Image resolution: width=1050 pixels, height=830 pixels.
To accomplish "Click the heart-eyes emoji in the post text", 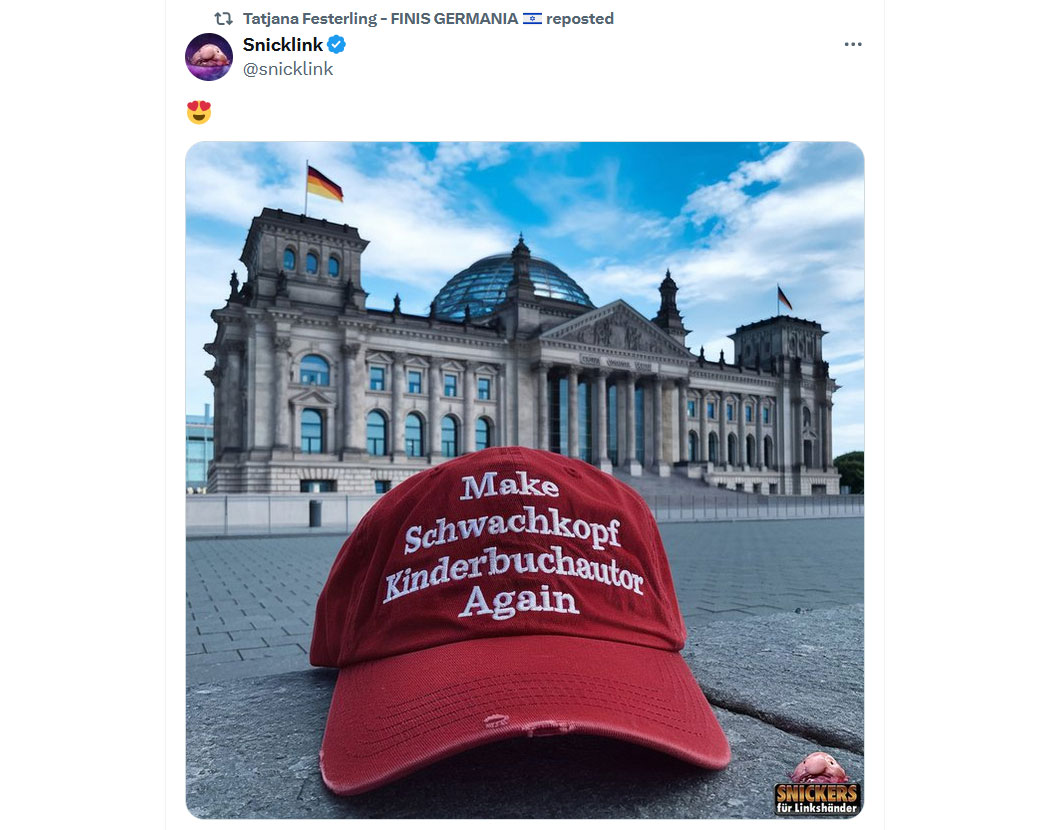I will [x=199, y=112].
